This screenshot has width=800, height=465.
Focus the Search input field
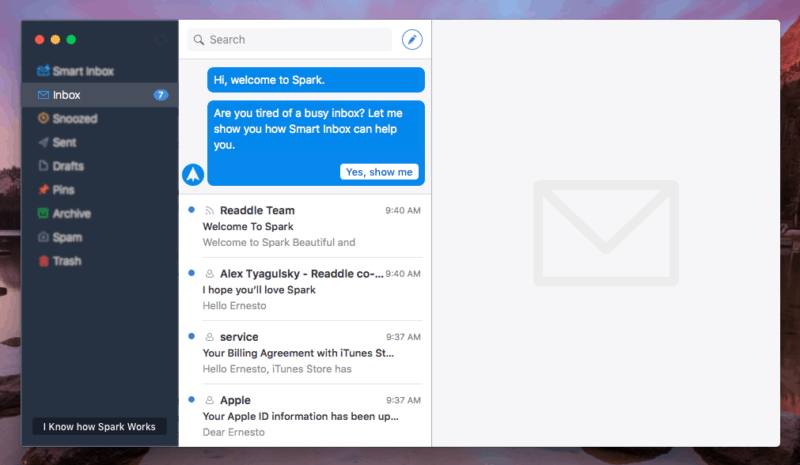click(289, 40)
